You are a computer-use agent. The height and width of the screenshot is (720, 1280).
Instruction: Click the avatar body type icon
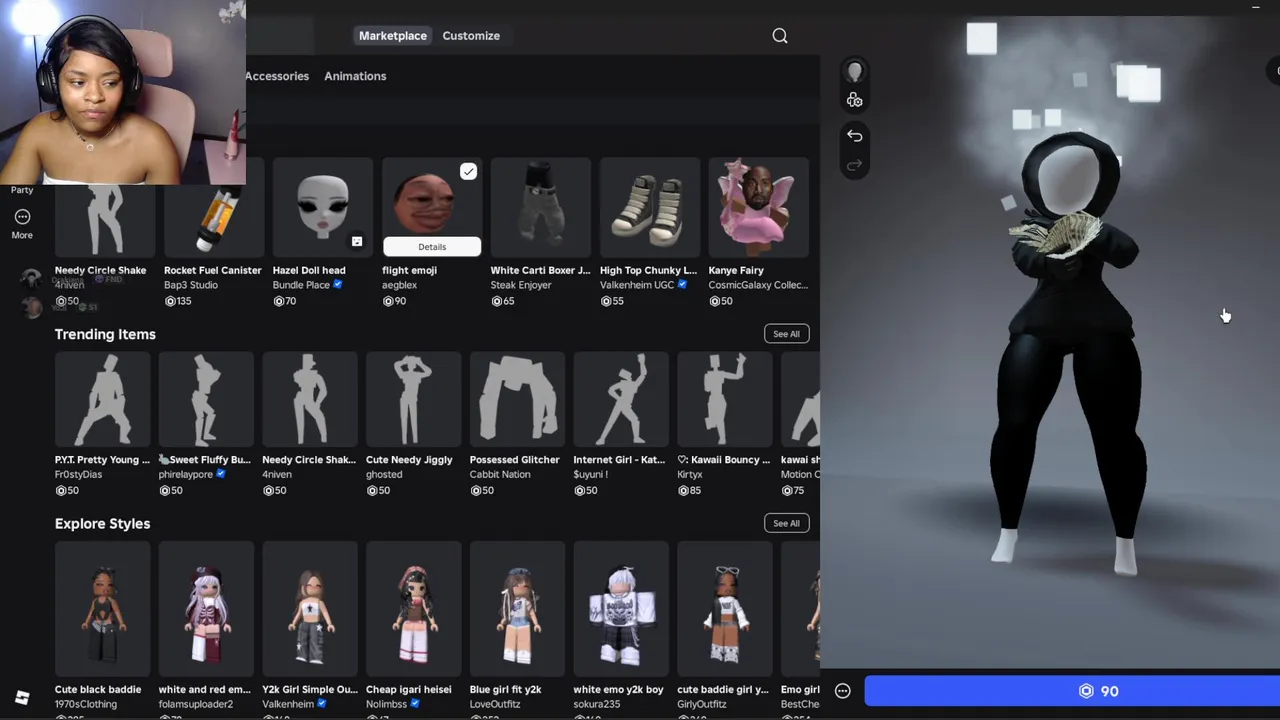point(855,72)
